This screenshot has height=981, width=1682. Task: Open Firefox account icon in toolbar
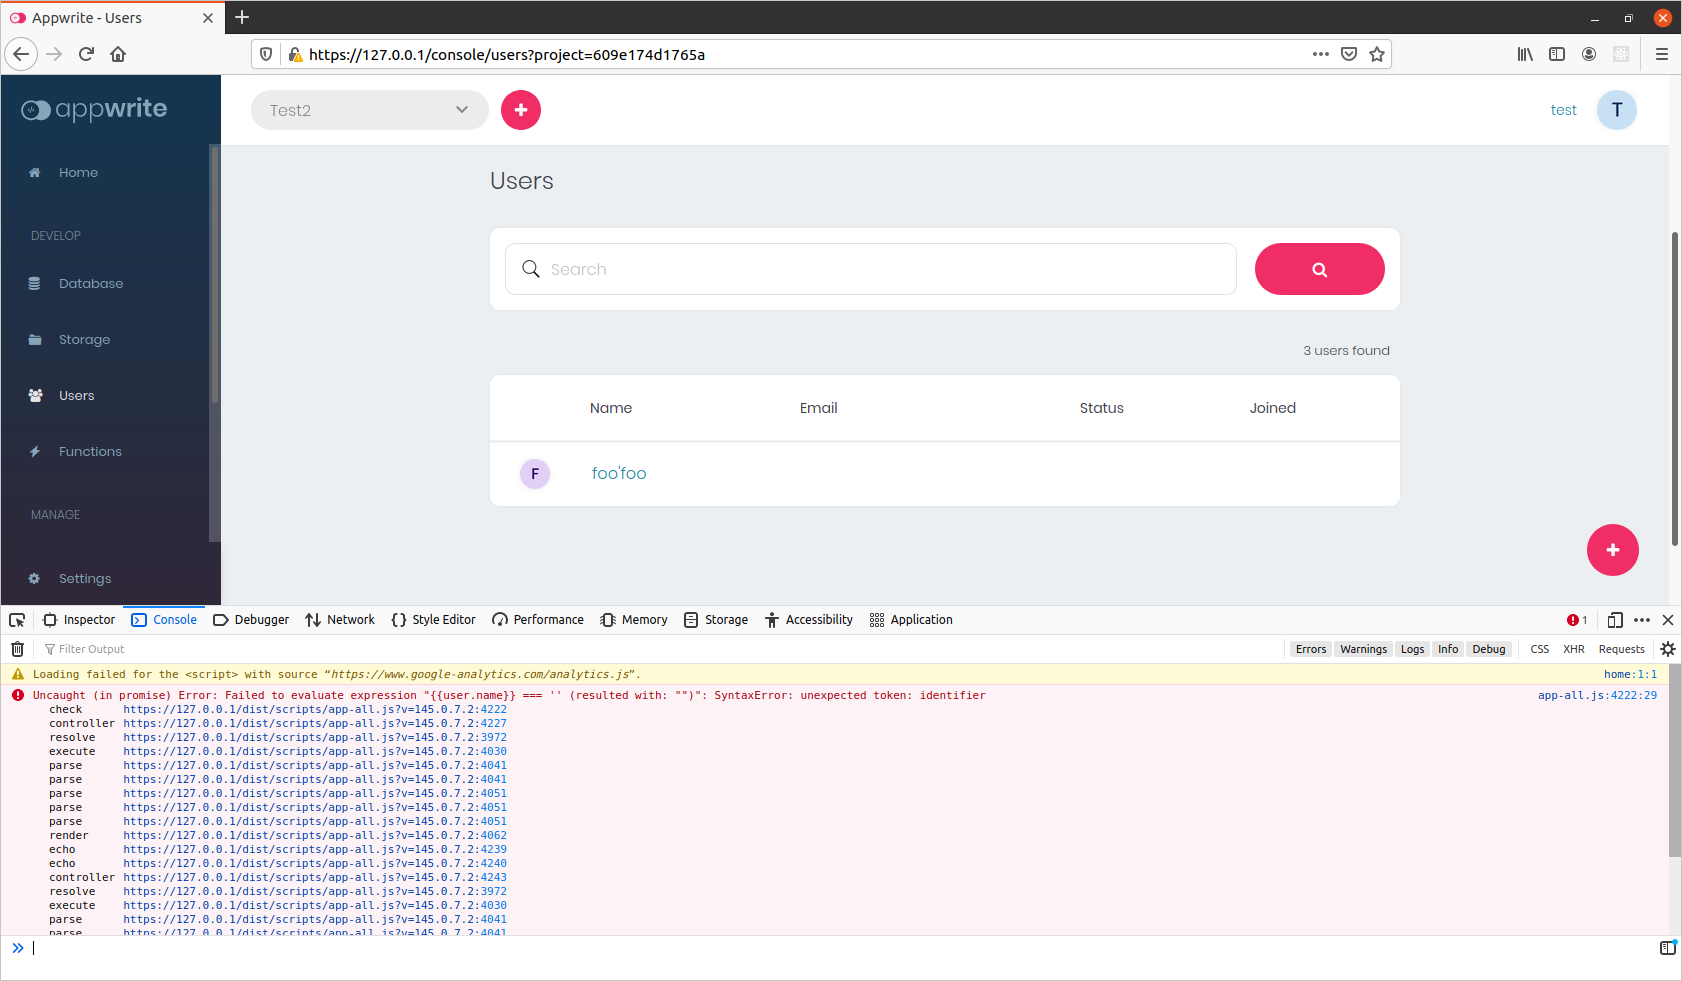1589,54
